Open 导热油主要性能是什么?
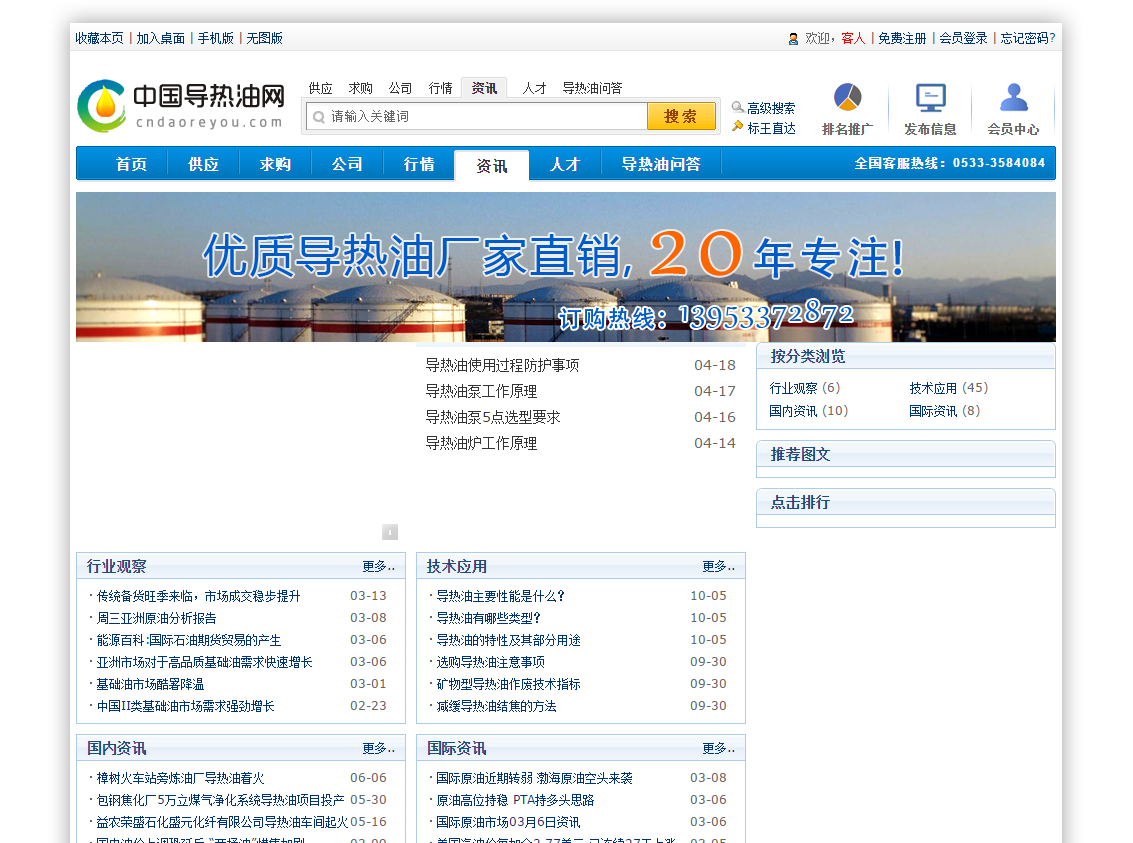This screenshot has width=1133, height=843. tap(500, 596)
